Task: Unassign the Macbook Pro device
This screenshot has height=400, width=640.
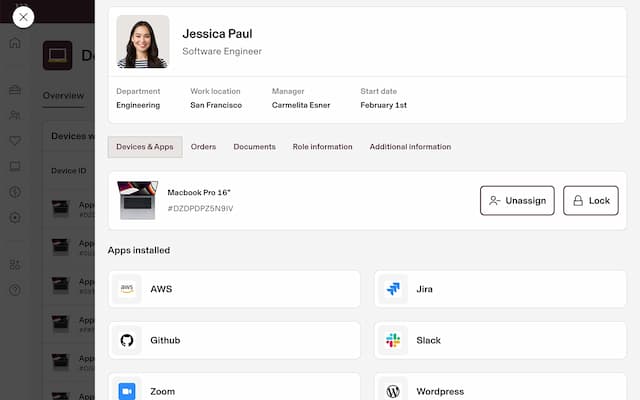Action: (517, 200)
